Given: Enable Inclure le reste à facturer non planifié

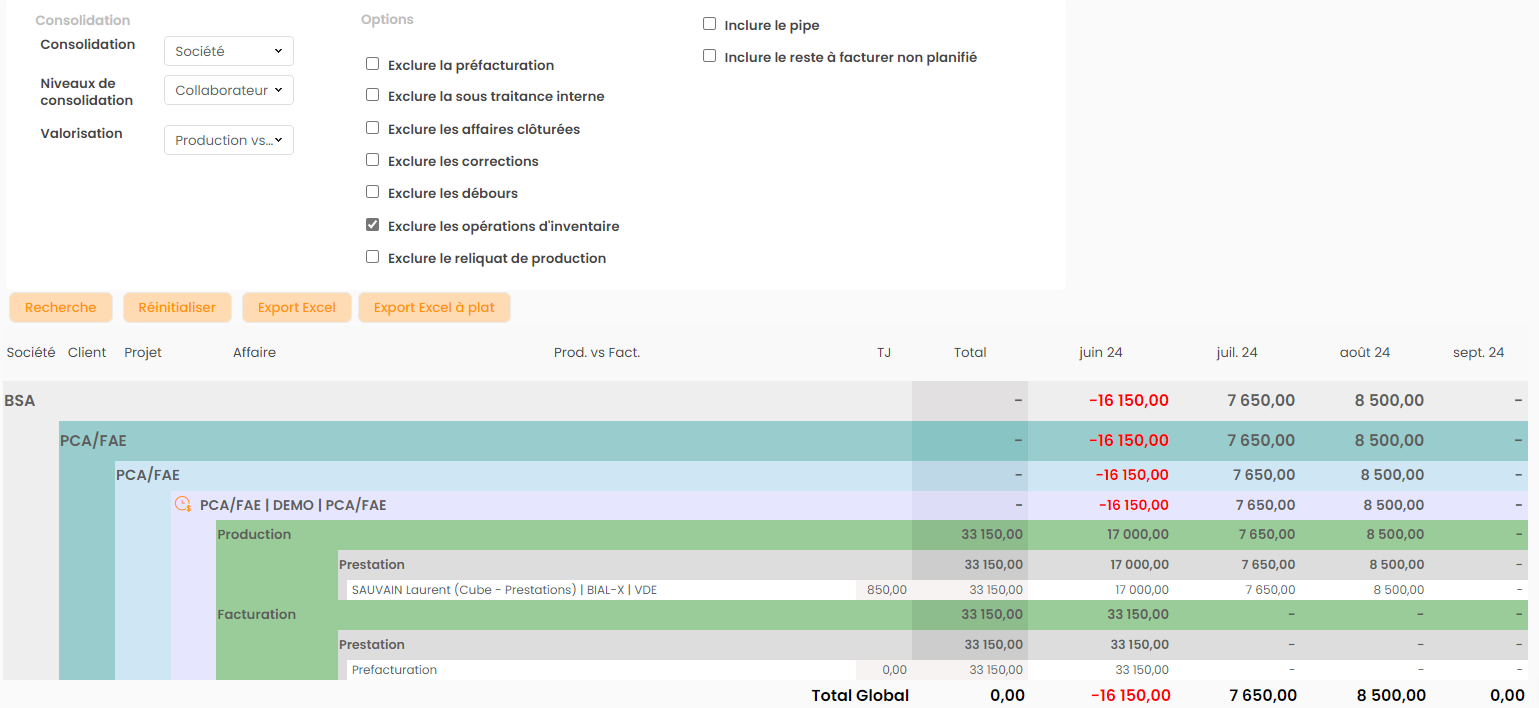Looking at the screenshot, I should pos(709,56).
